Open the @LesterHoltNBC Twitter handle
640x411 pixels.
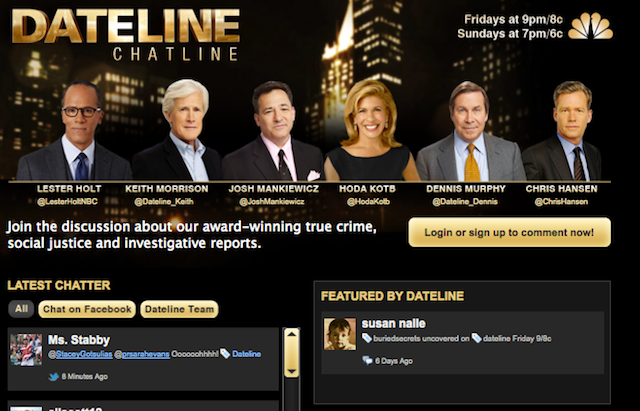(67, 202)
